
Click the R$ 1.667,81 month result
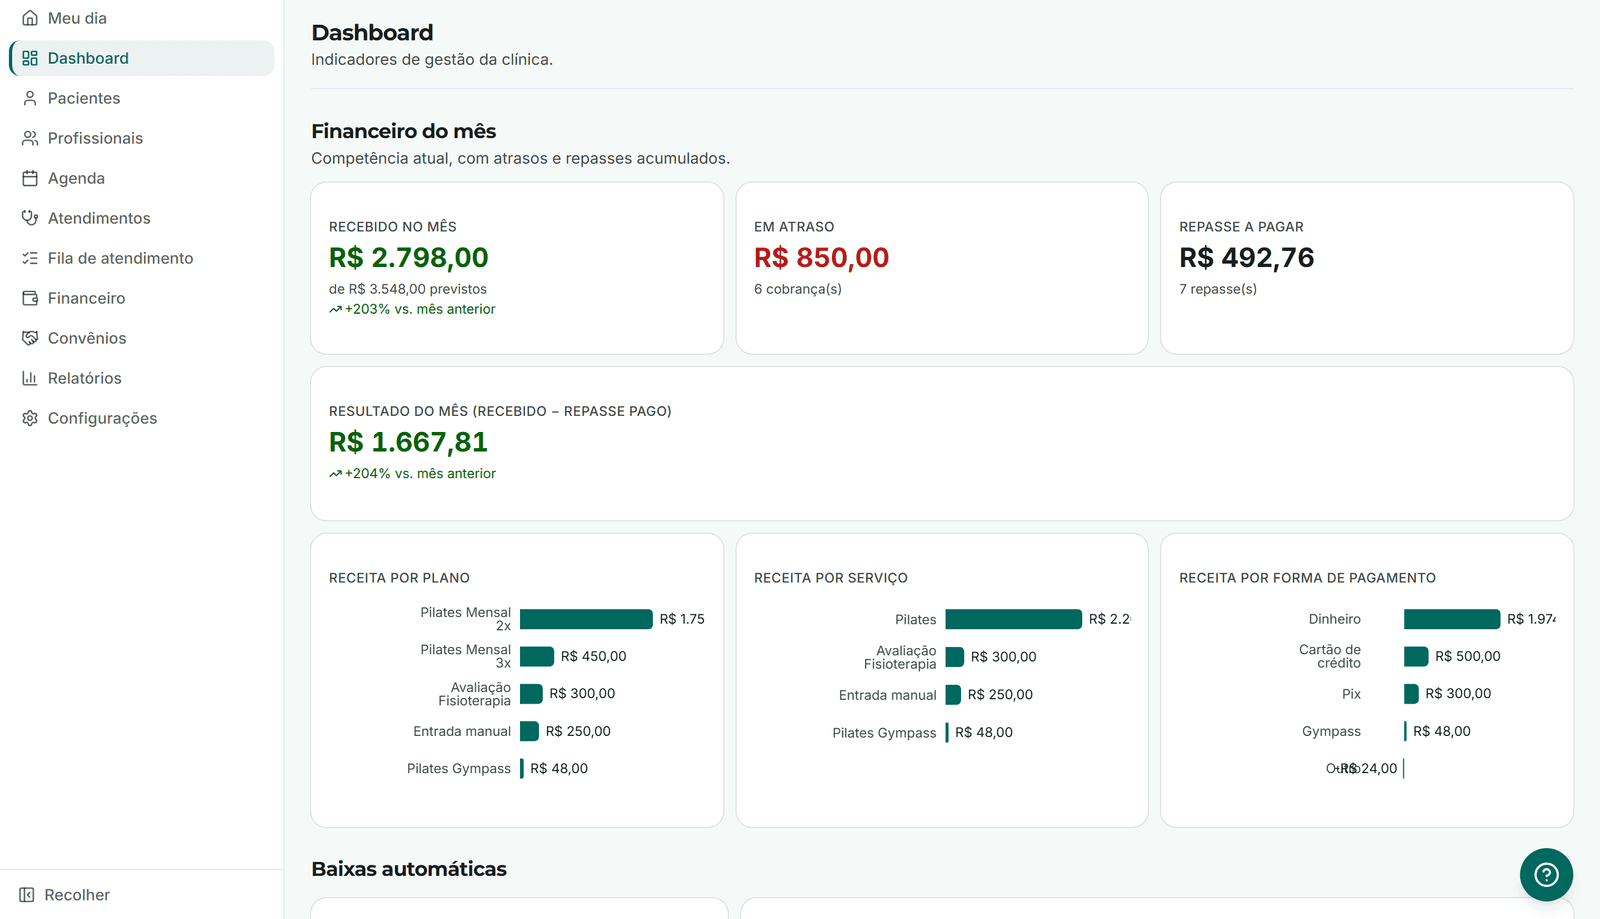(x=408, y=442)
